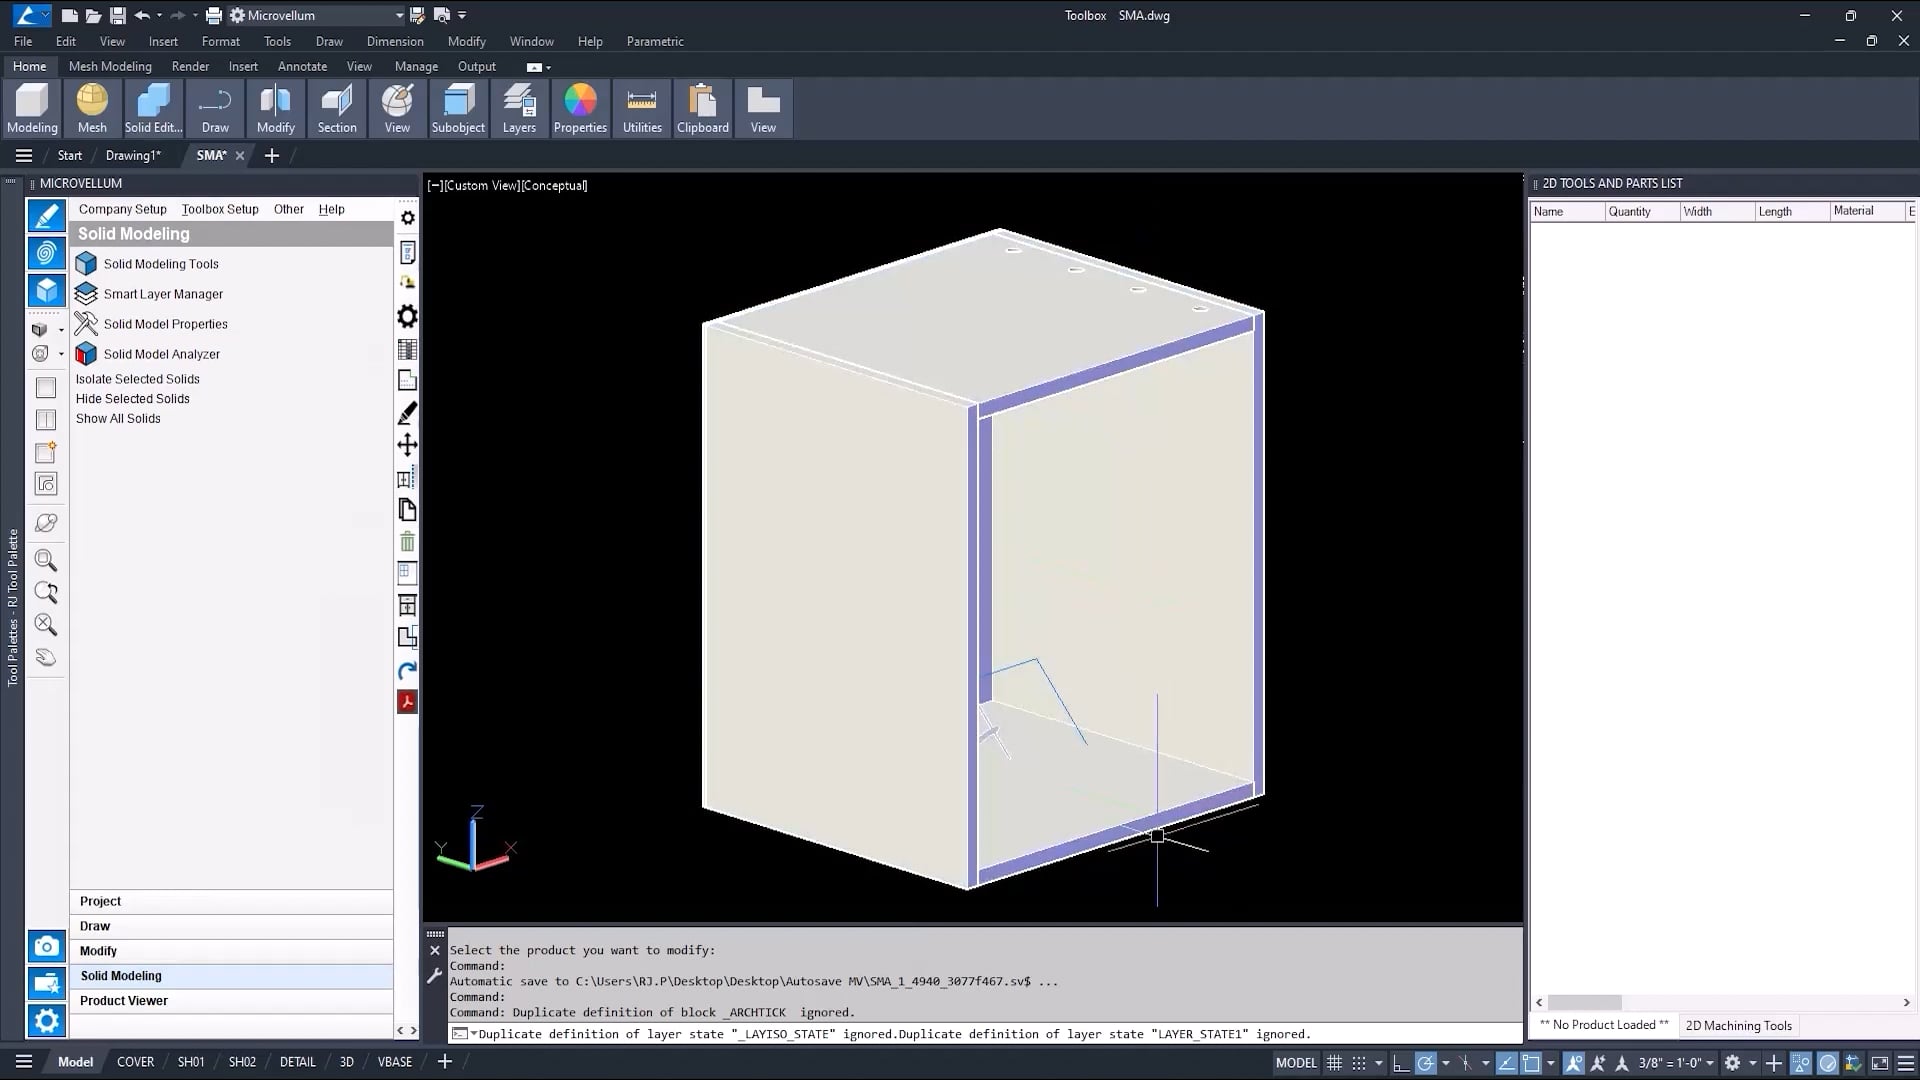Click Isolate Selected Solids

137,379
